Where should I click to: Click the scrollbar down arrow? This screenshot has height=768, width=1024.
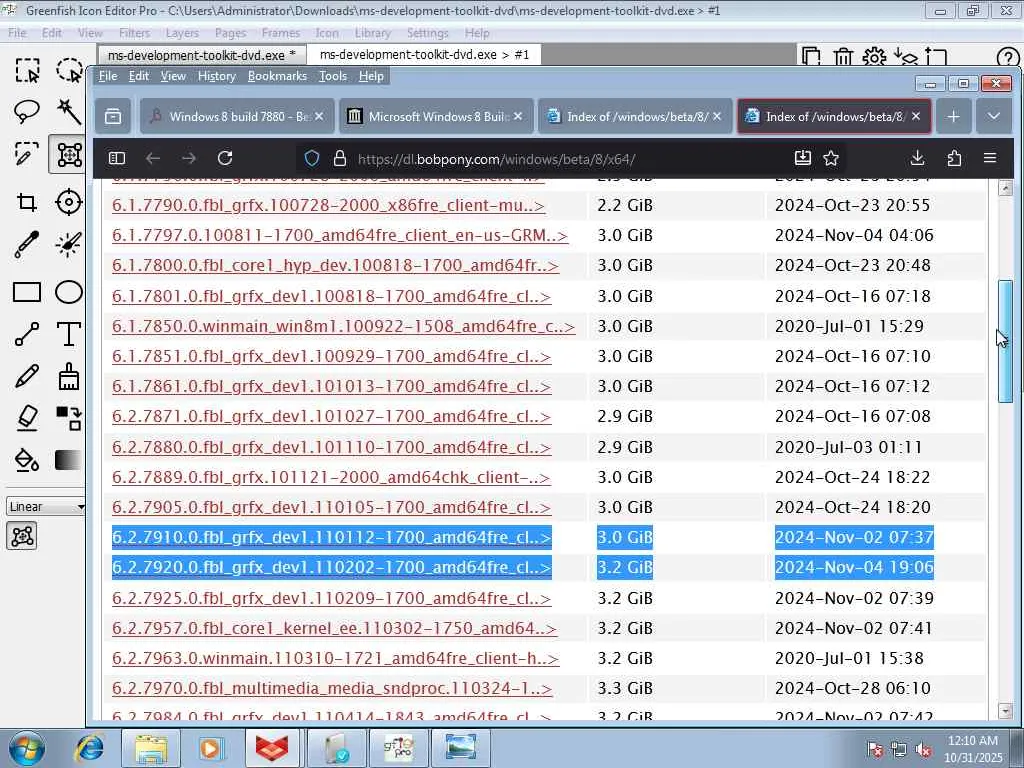(x=1005, y=711)
